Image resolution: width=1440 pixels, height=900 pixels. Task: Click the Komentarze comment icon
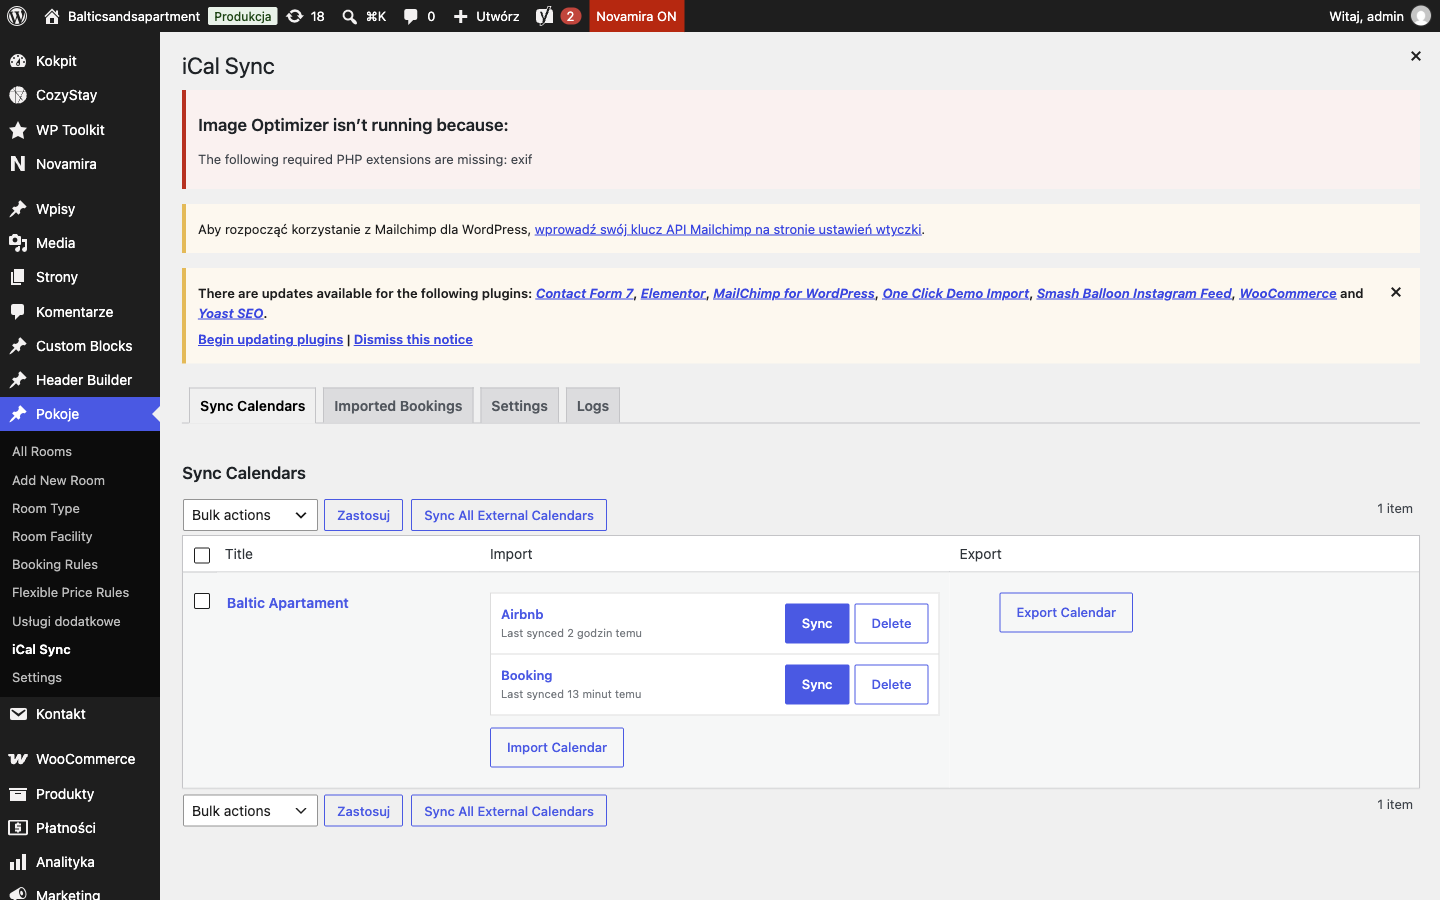click(18, 312)
